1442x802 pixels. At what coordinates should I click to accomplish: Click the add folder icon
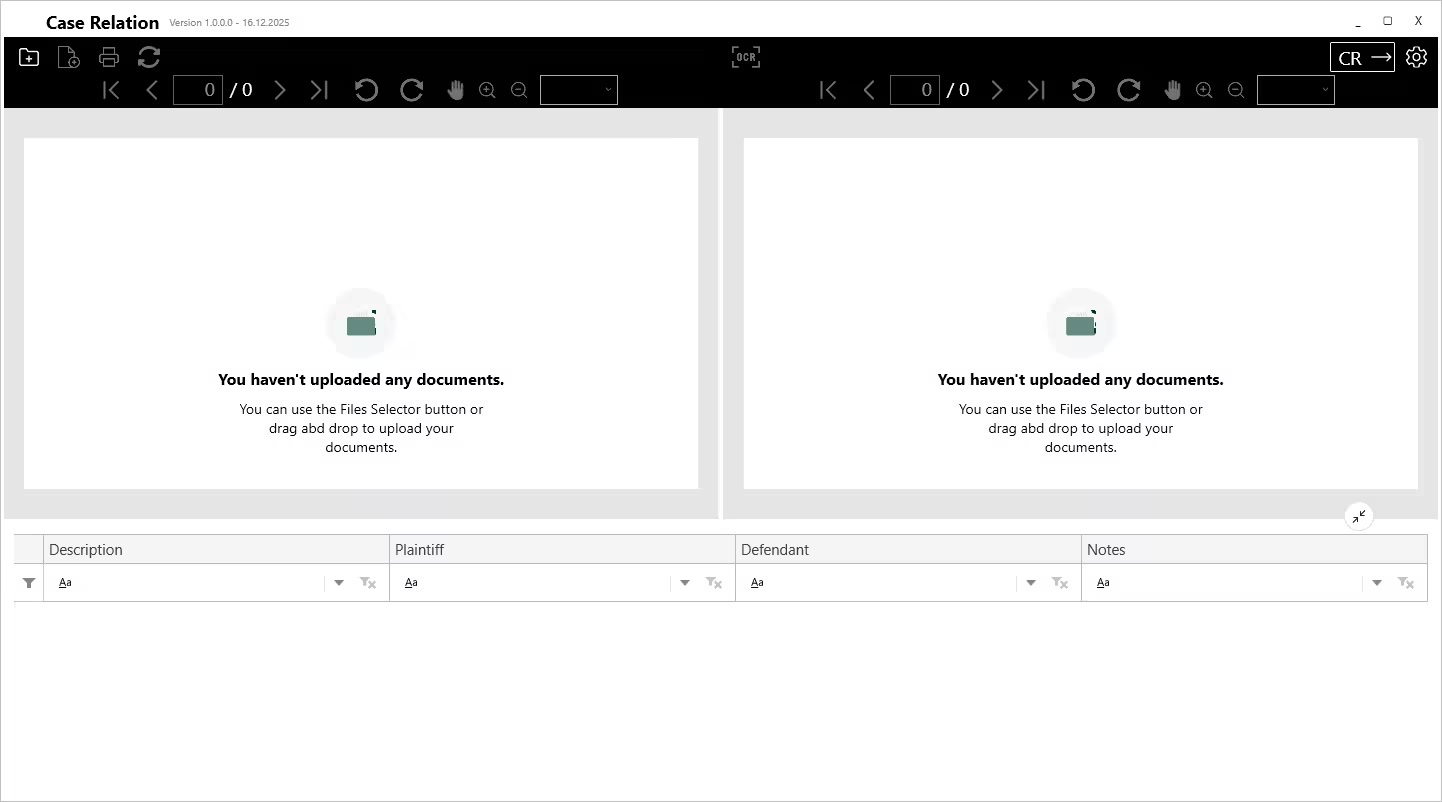pos(29,58)
